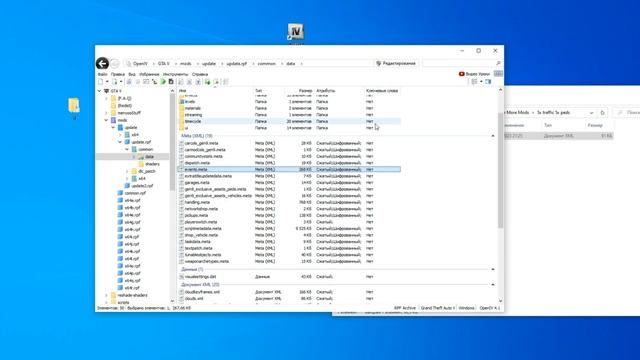Collapse the Данные group

coord(493,269)
